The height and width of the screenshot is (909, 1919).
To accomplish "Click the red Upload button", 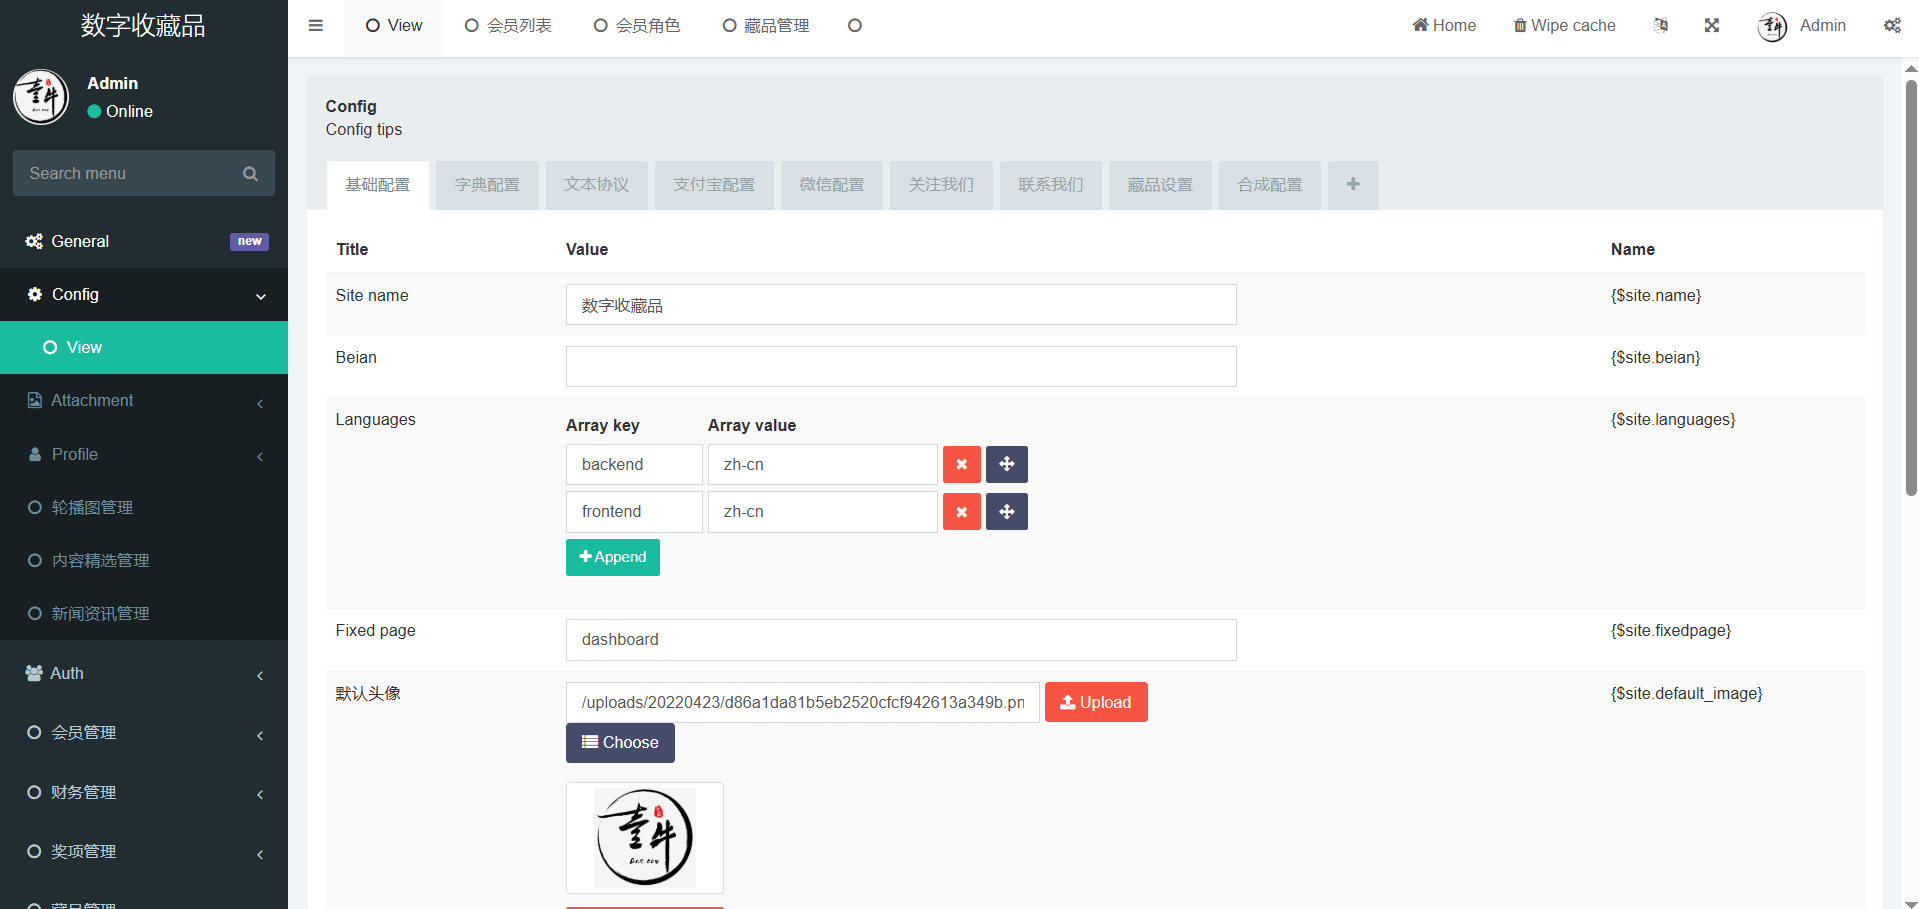I will pos(1095,702).
